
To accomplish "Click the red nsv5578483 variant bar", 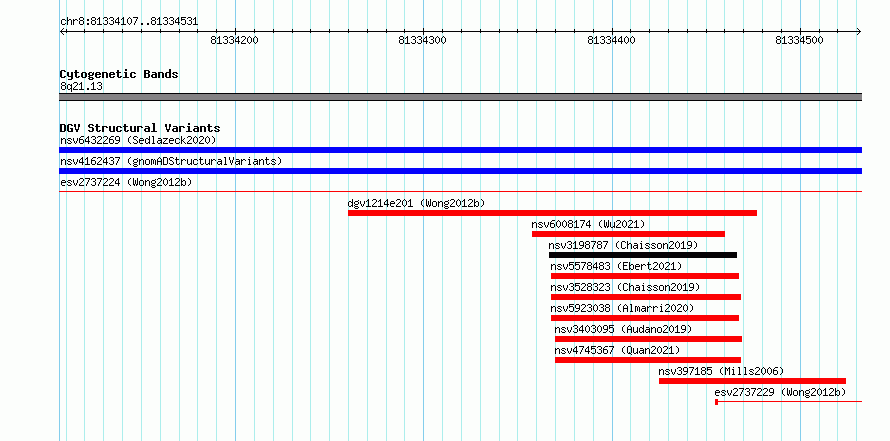I will [x=645, y=276].
